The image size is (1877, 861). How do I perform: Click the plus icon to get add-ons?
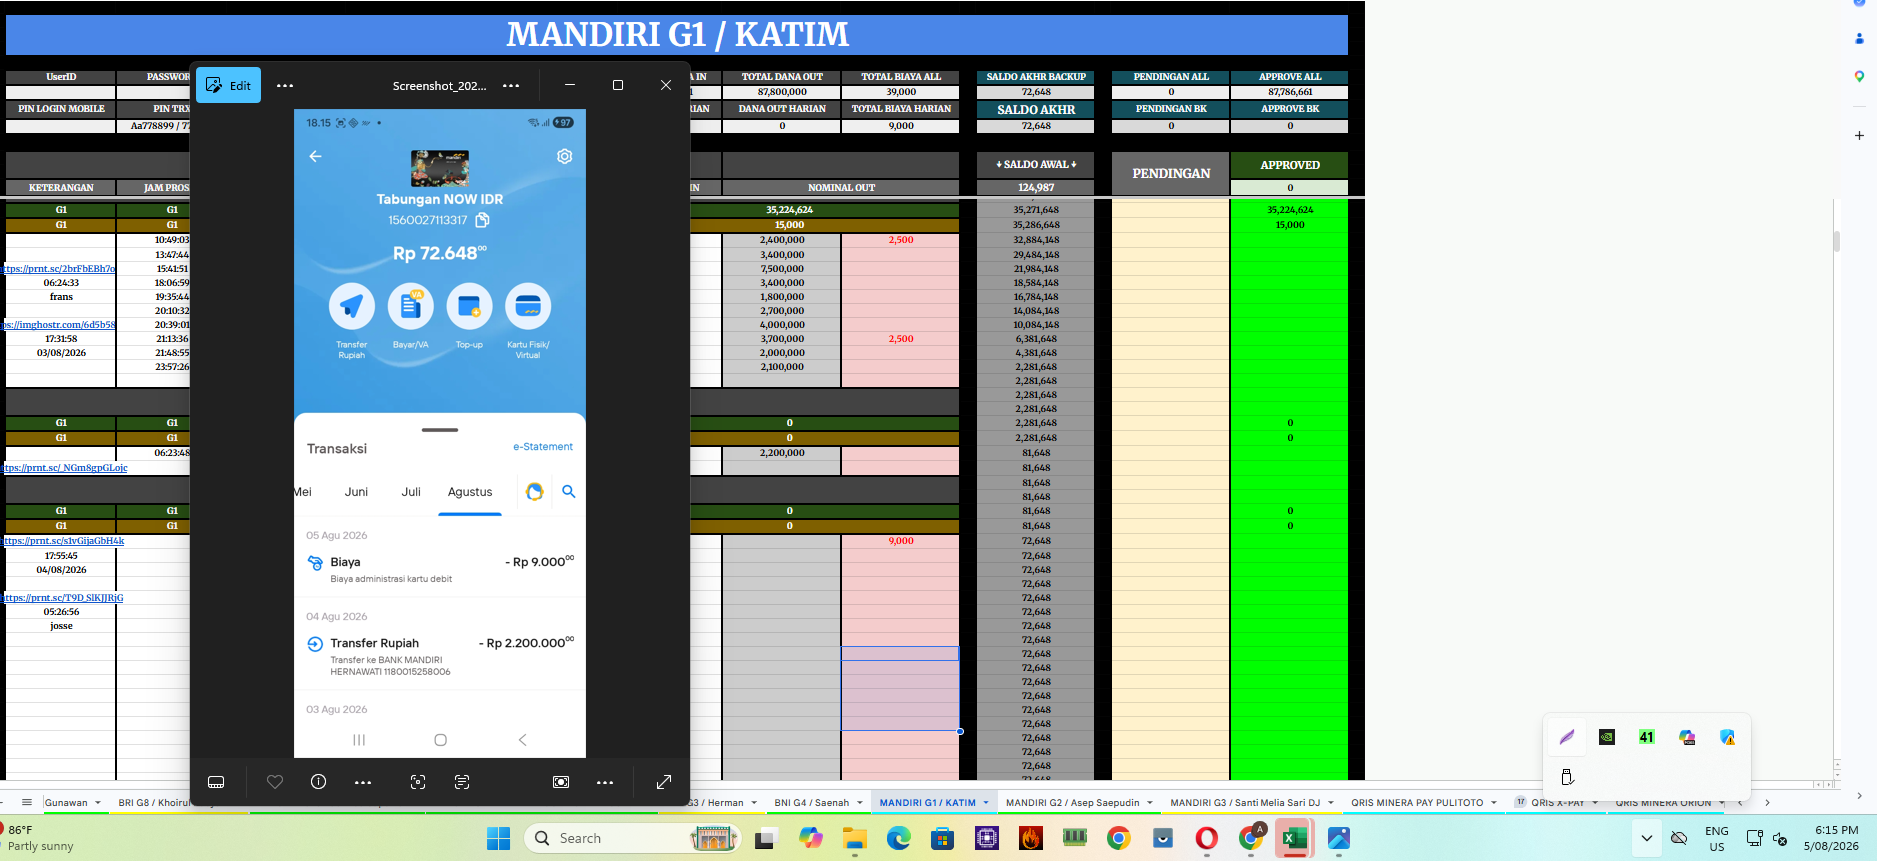[1859, 135]
